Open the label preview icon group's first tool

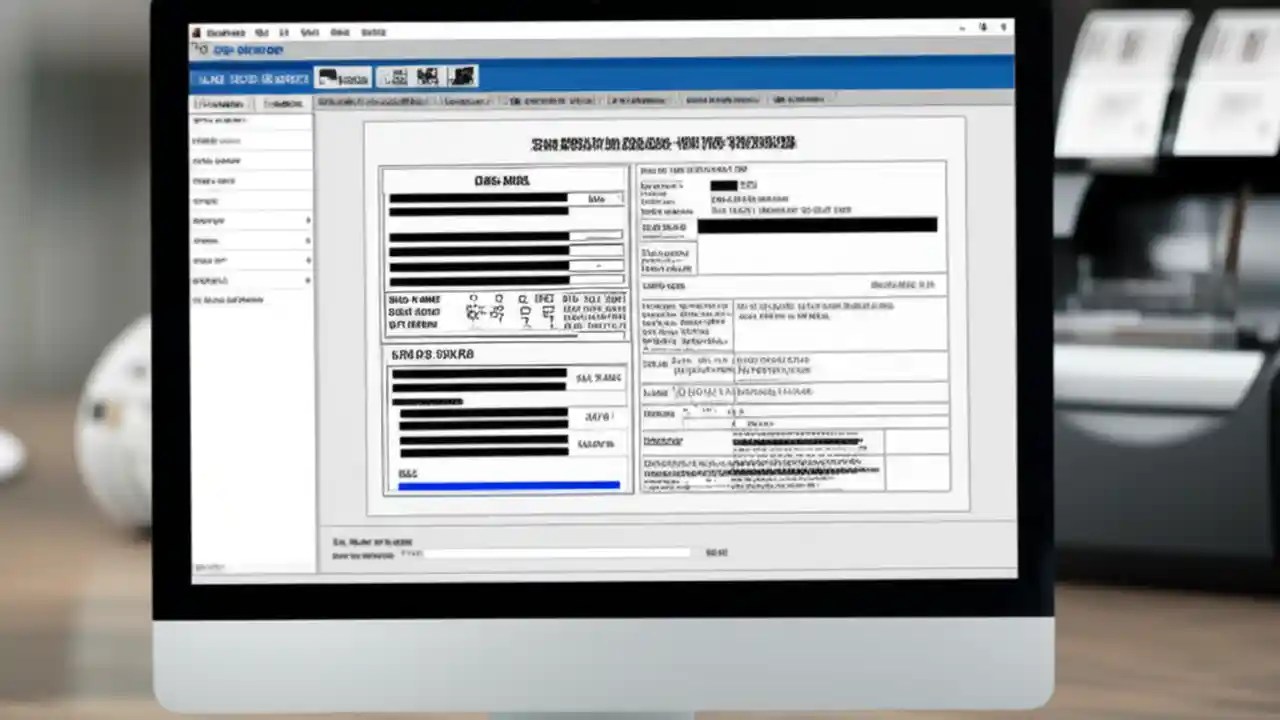(x=399, y=76)
